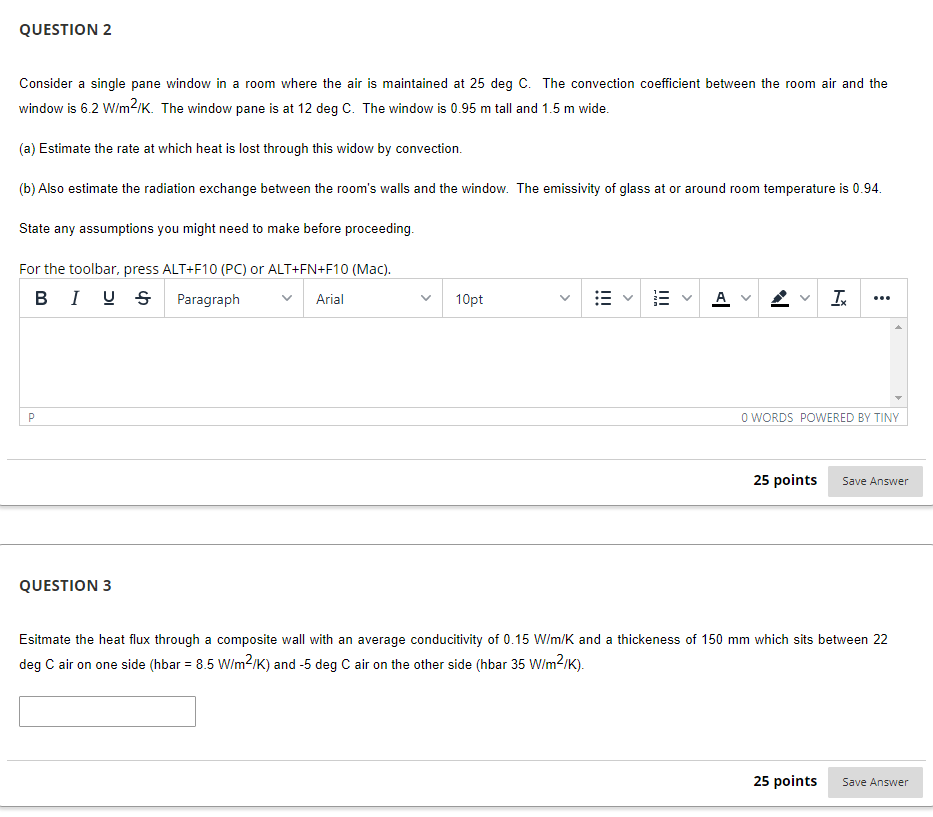Expand highlight color picker arrow

pos(804,298)
